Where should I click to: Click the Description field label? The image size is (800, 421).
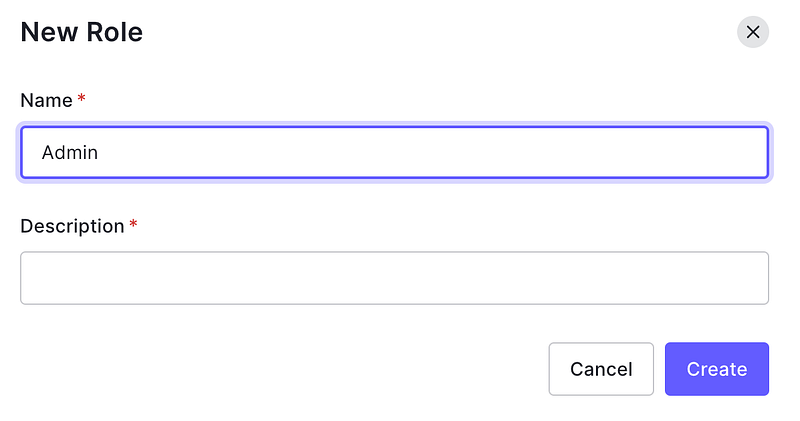(x=72, y=226)
